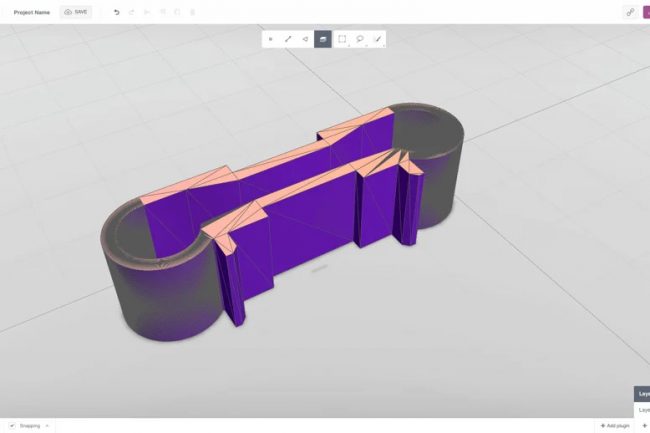Click the Project Name field
This screenshot has height=433, width=650.
click(x=31, y=12)
